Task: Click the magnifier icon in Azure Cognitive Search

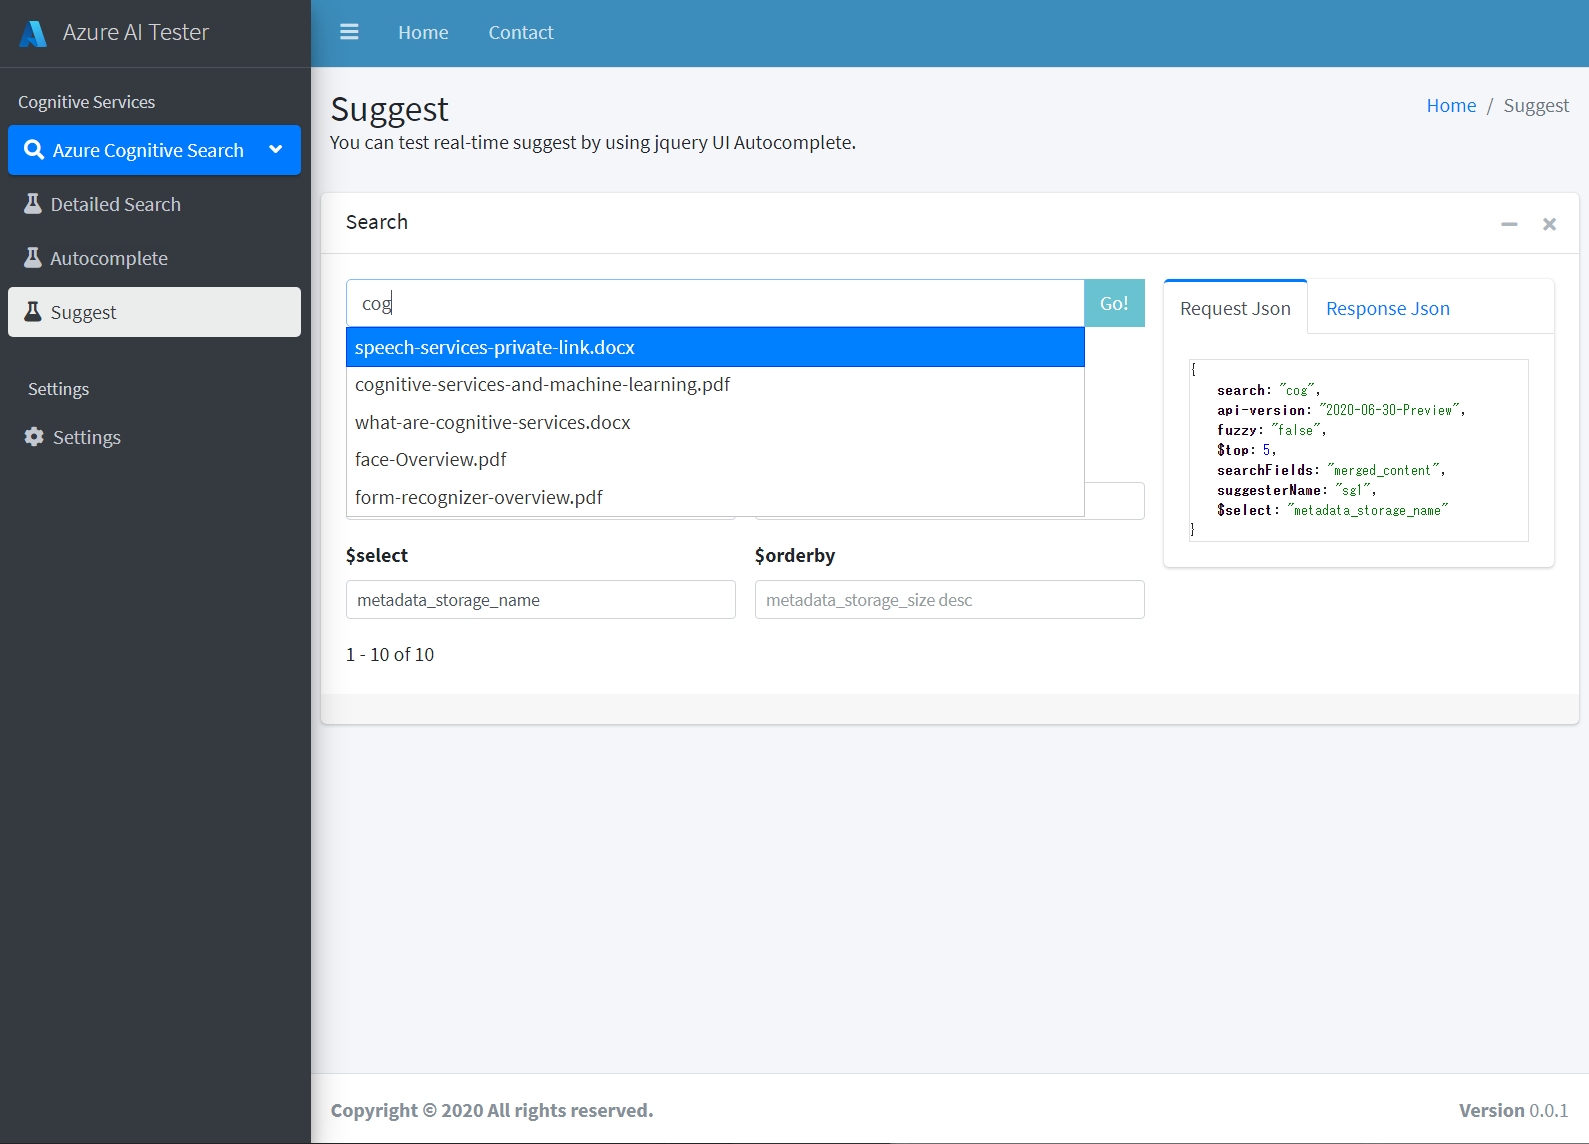Action: click(x=34, y=150)
